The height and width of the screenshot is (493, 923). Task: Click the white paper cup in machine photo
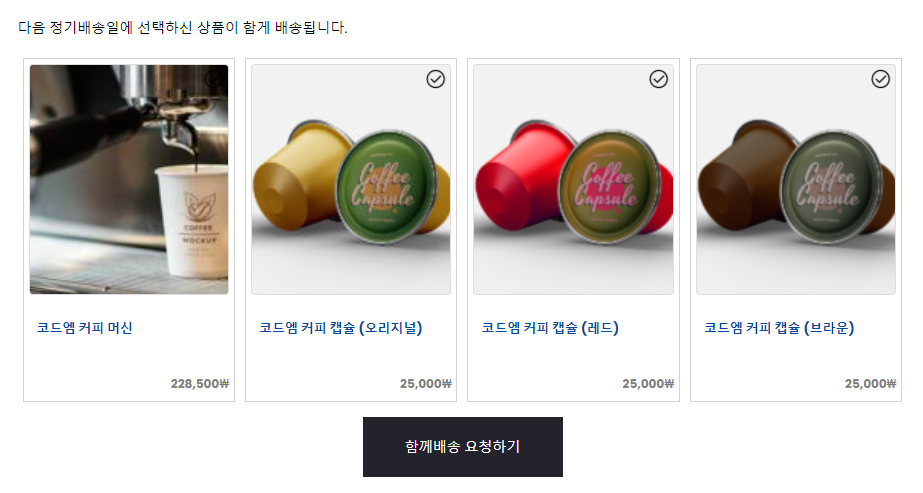[192, 221]
